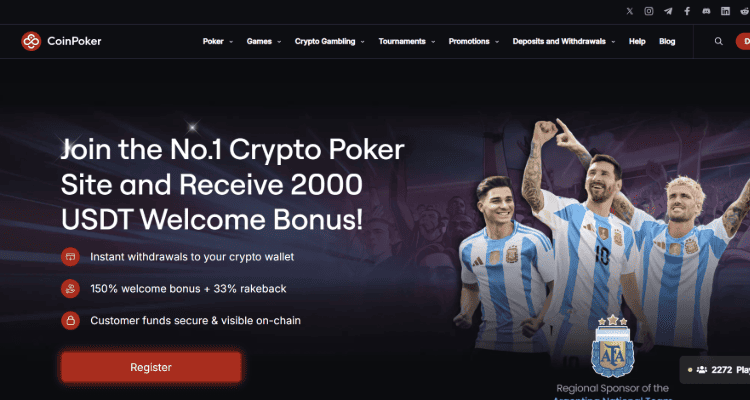Open the Telegram social icon
Screen dimensions: 750x400
coord(668,11)
